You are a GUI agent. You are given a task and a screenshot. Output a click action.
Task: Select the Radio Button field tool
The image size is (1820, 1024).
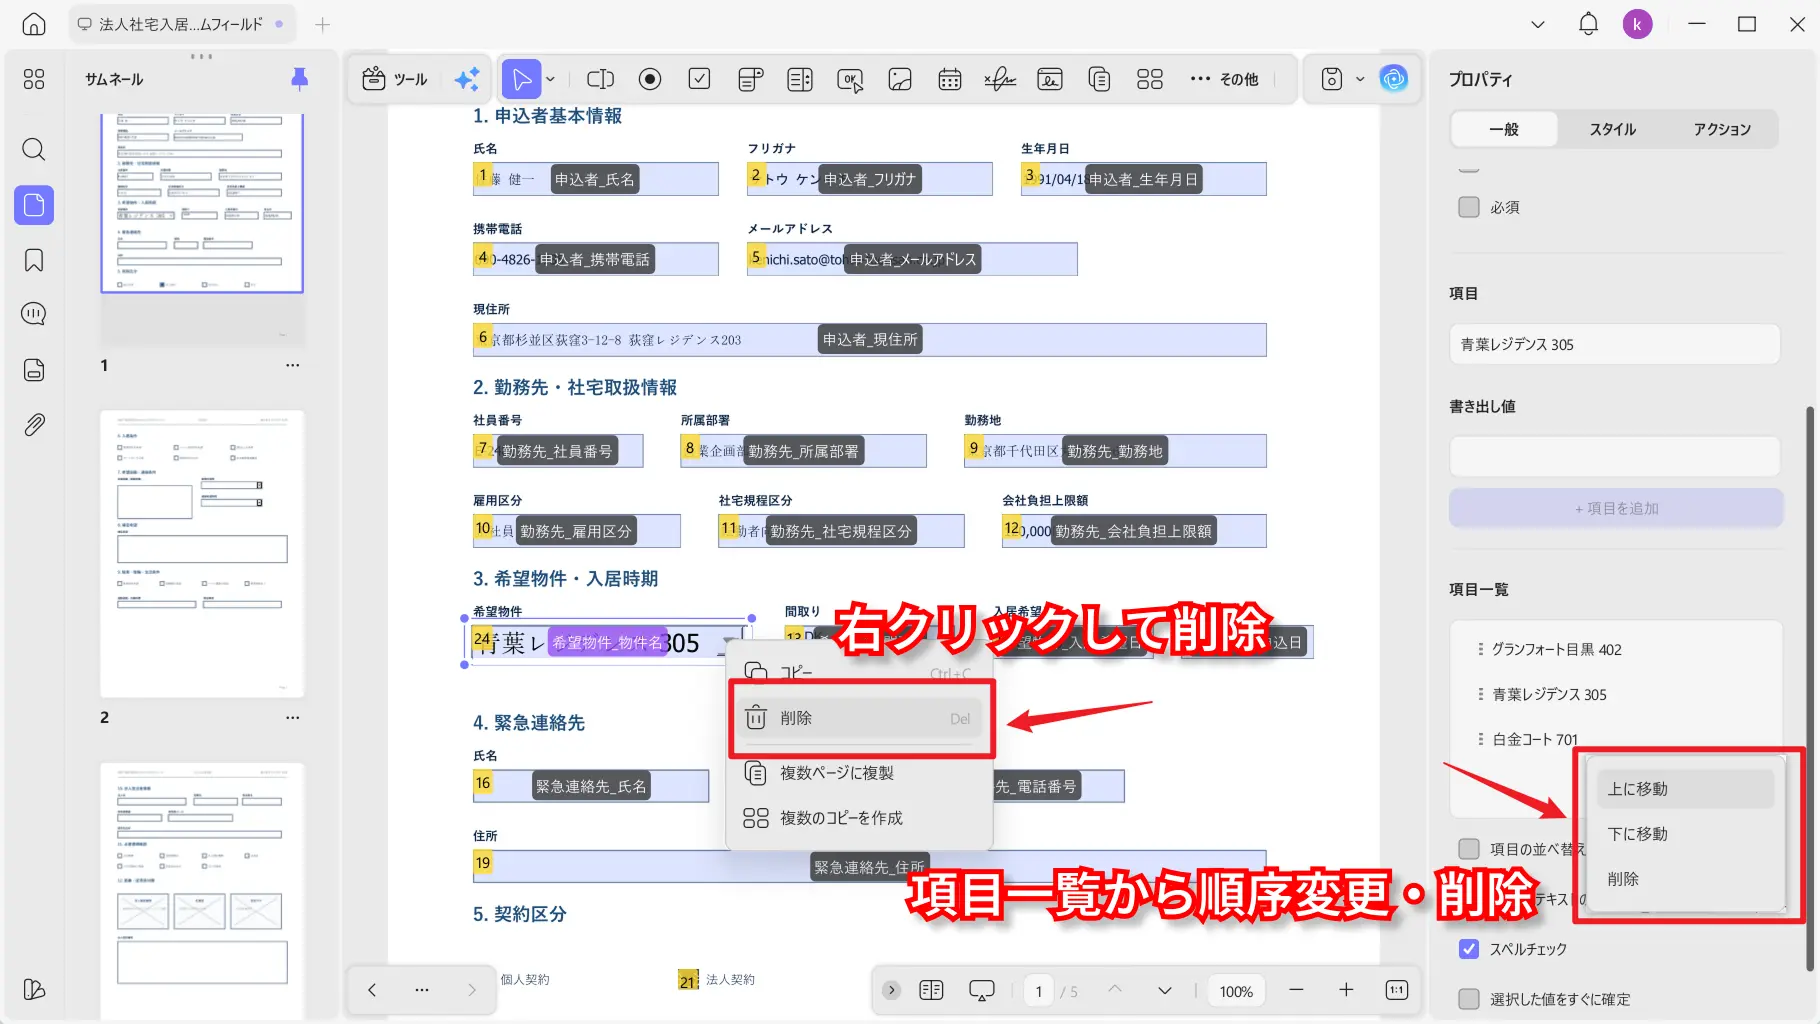650,79
